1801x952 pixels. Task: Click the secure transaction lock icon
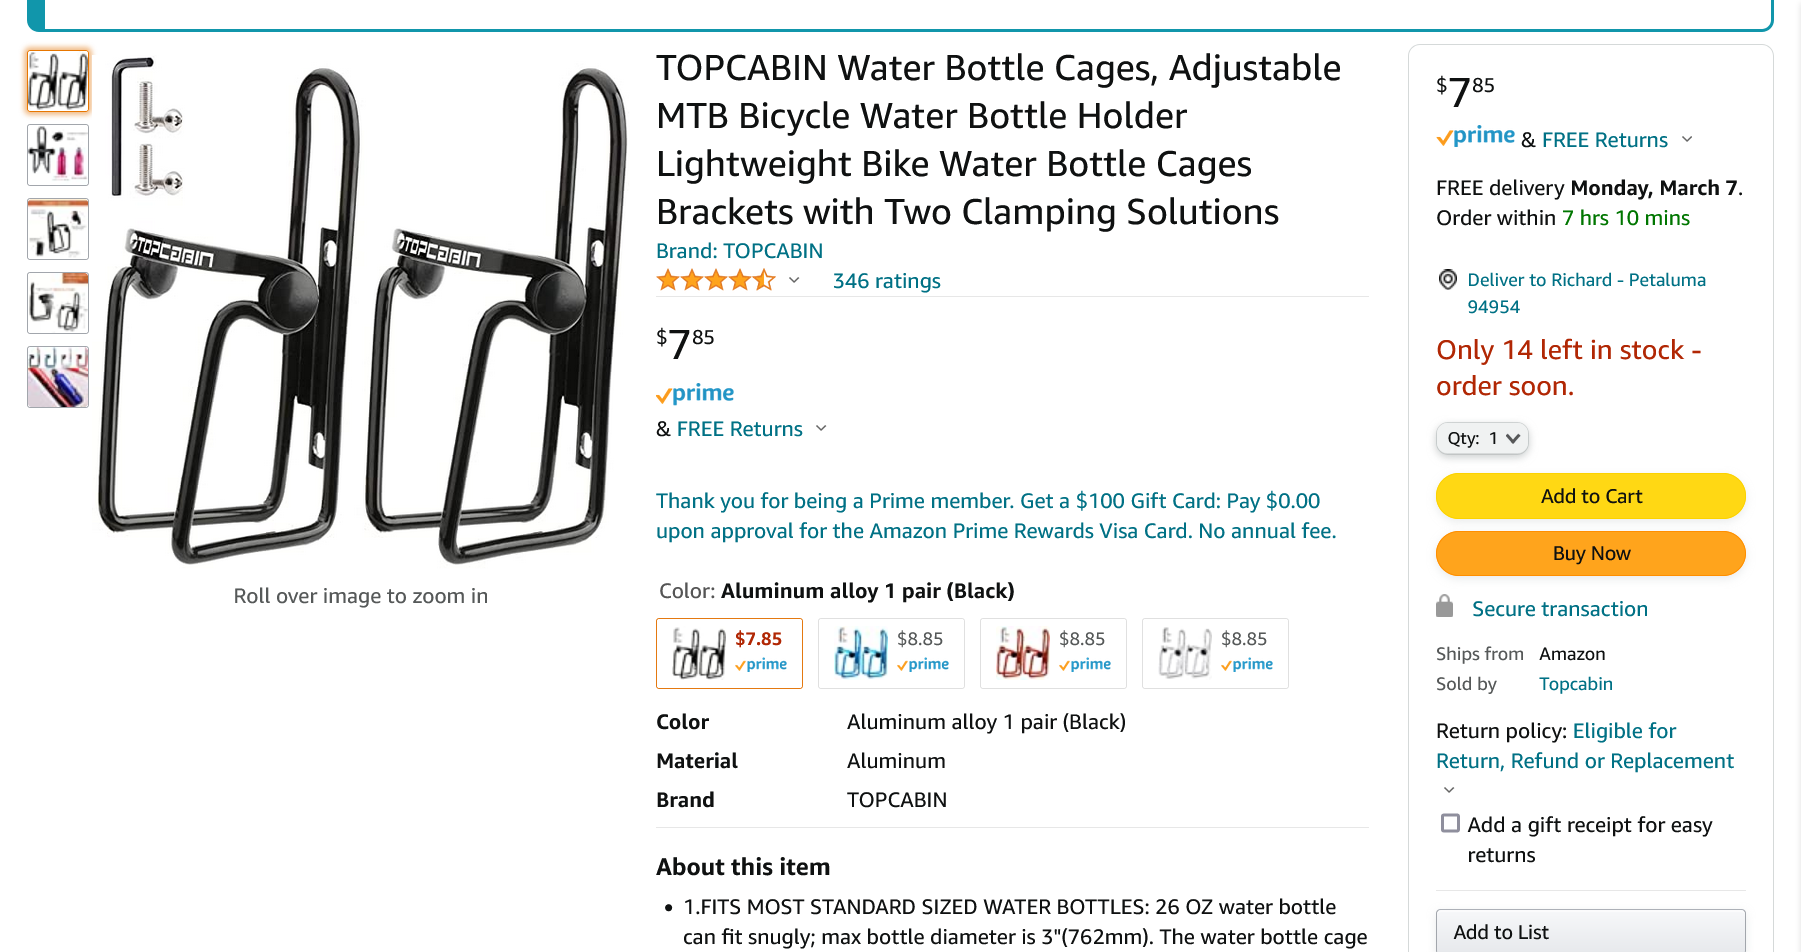(1444, 607)
